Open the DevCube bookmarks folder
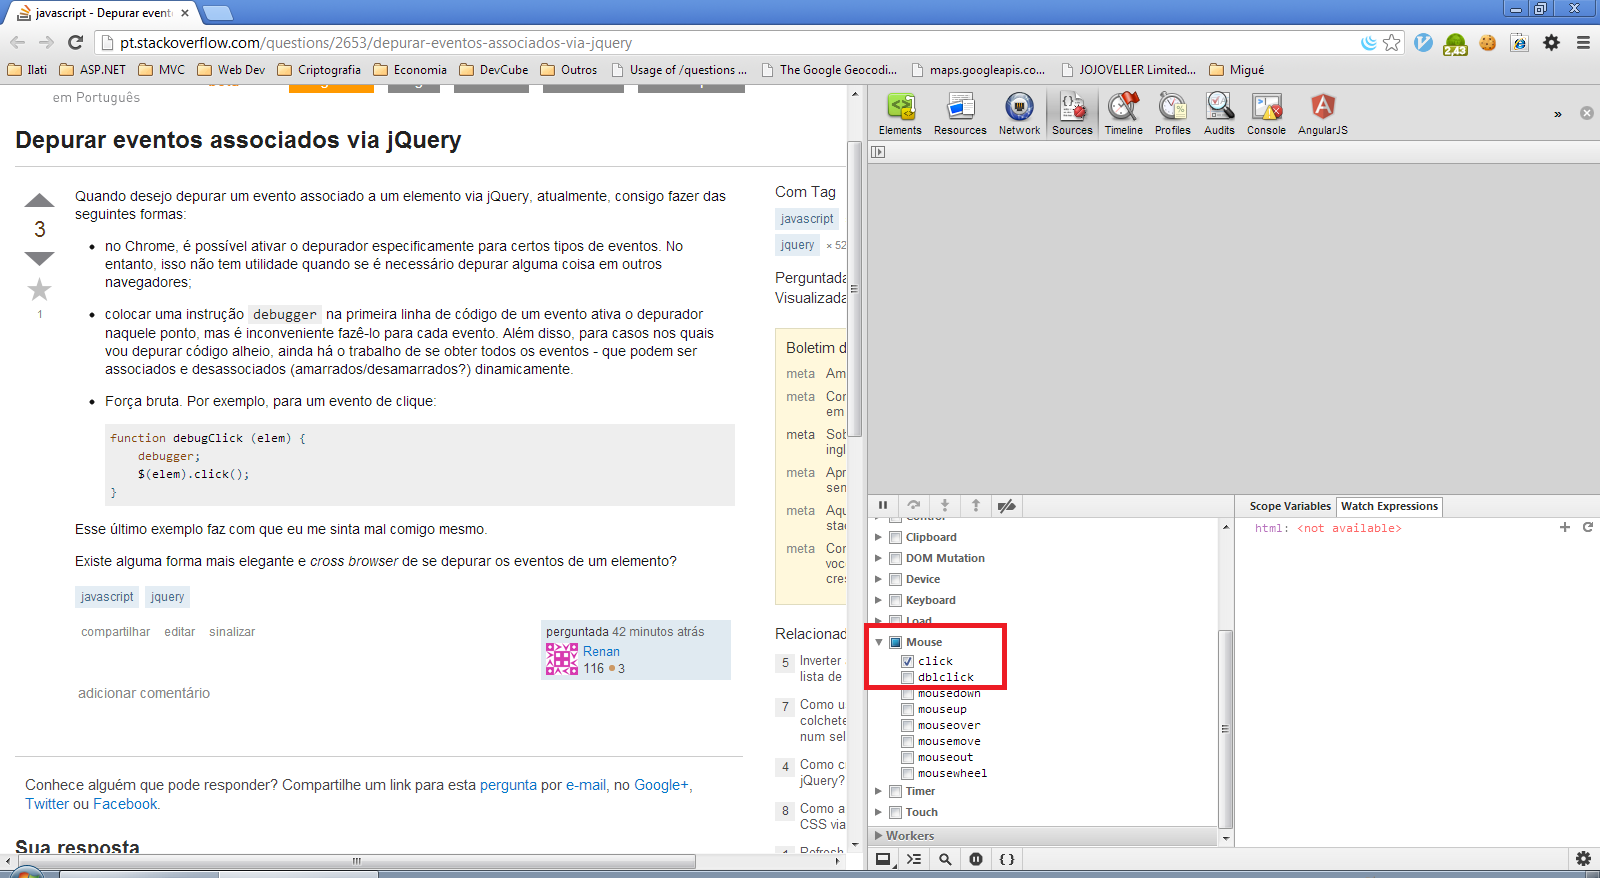This screenshot has width=1600, height=878. [x=493, y=70]
